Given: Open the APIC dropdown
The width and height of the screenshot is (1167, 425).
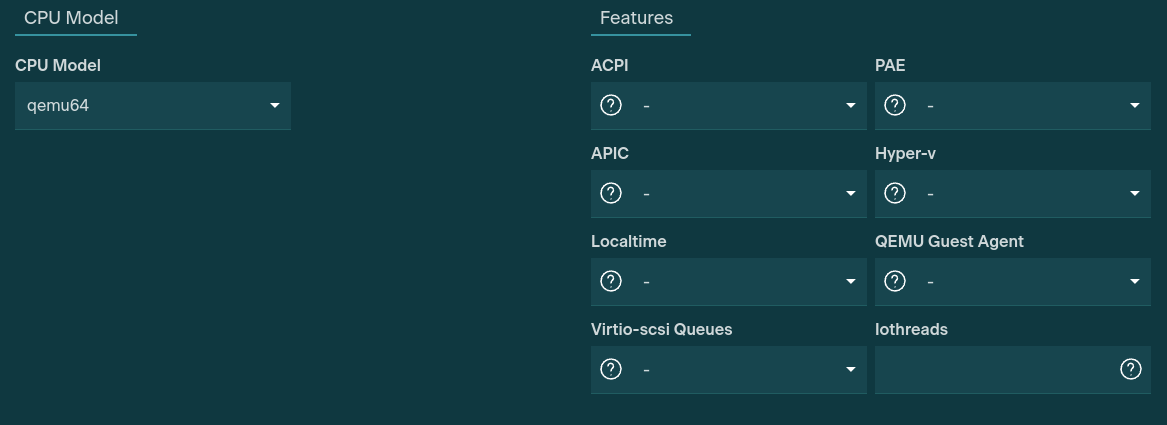Looking at the screenshot, I should point(851,193).
